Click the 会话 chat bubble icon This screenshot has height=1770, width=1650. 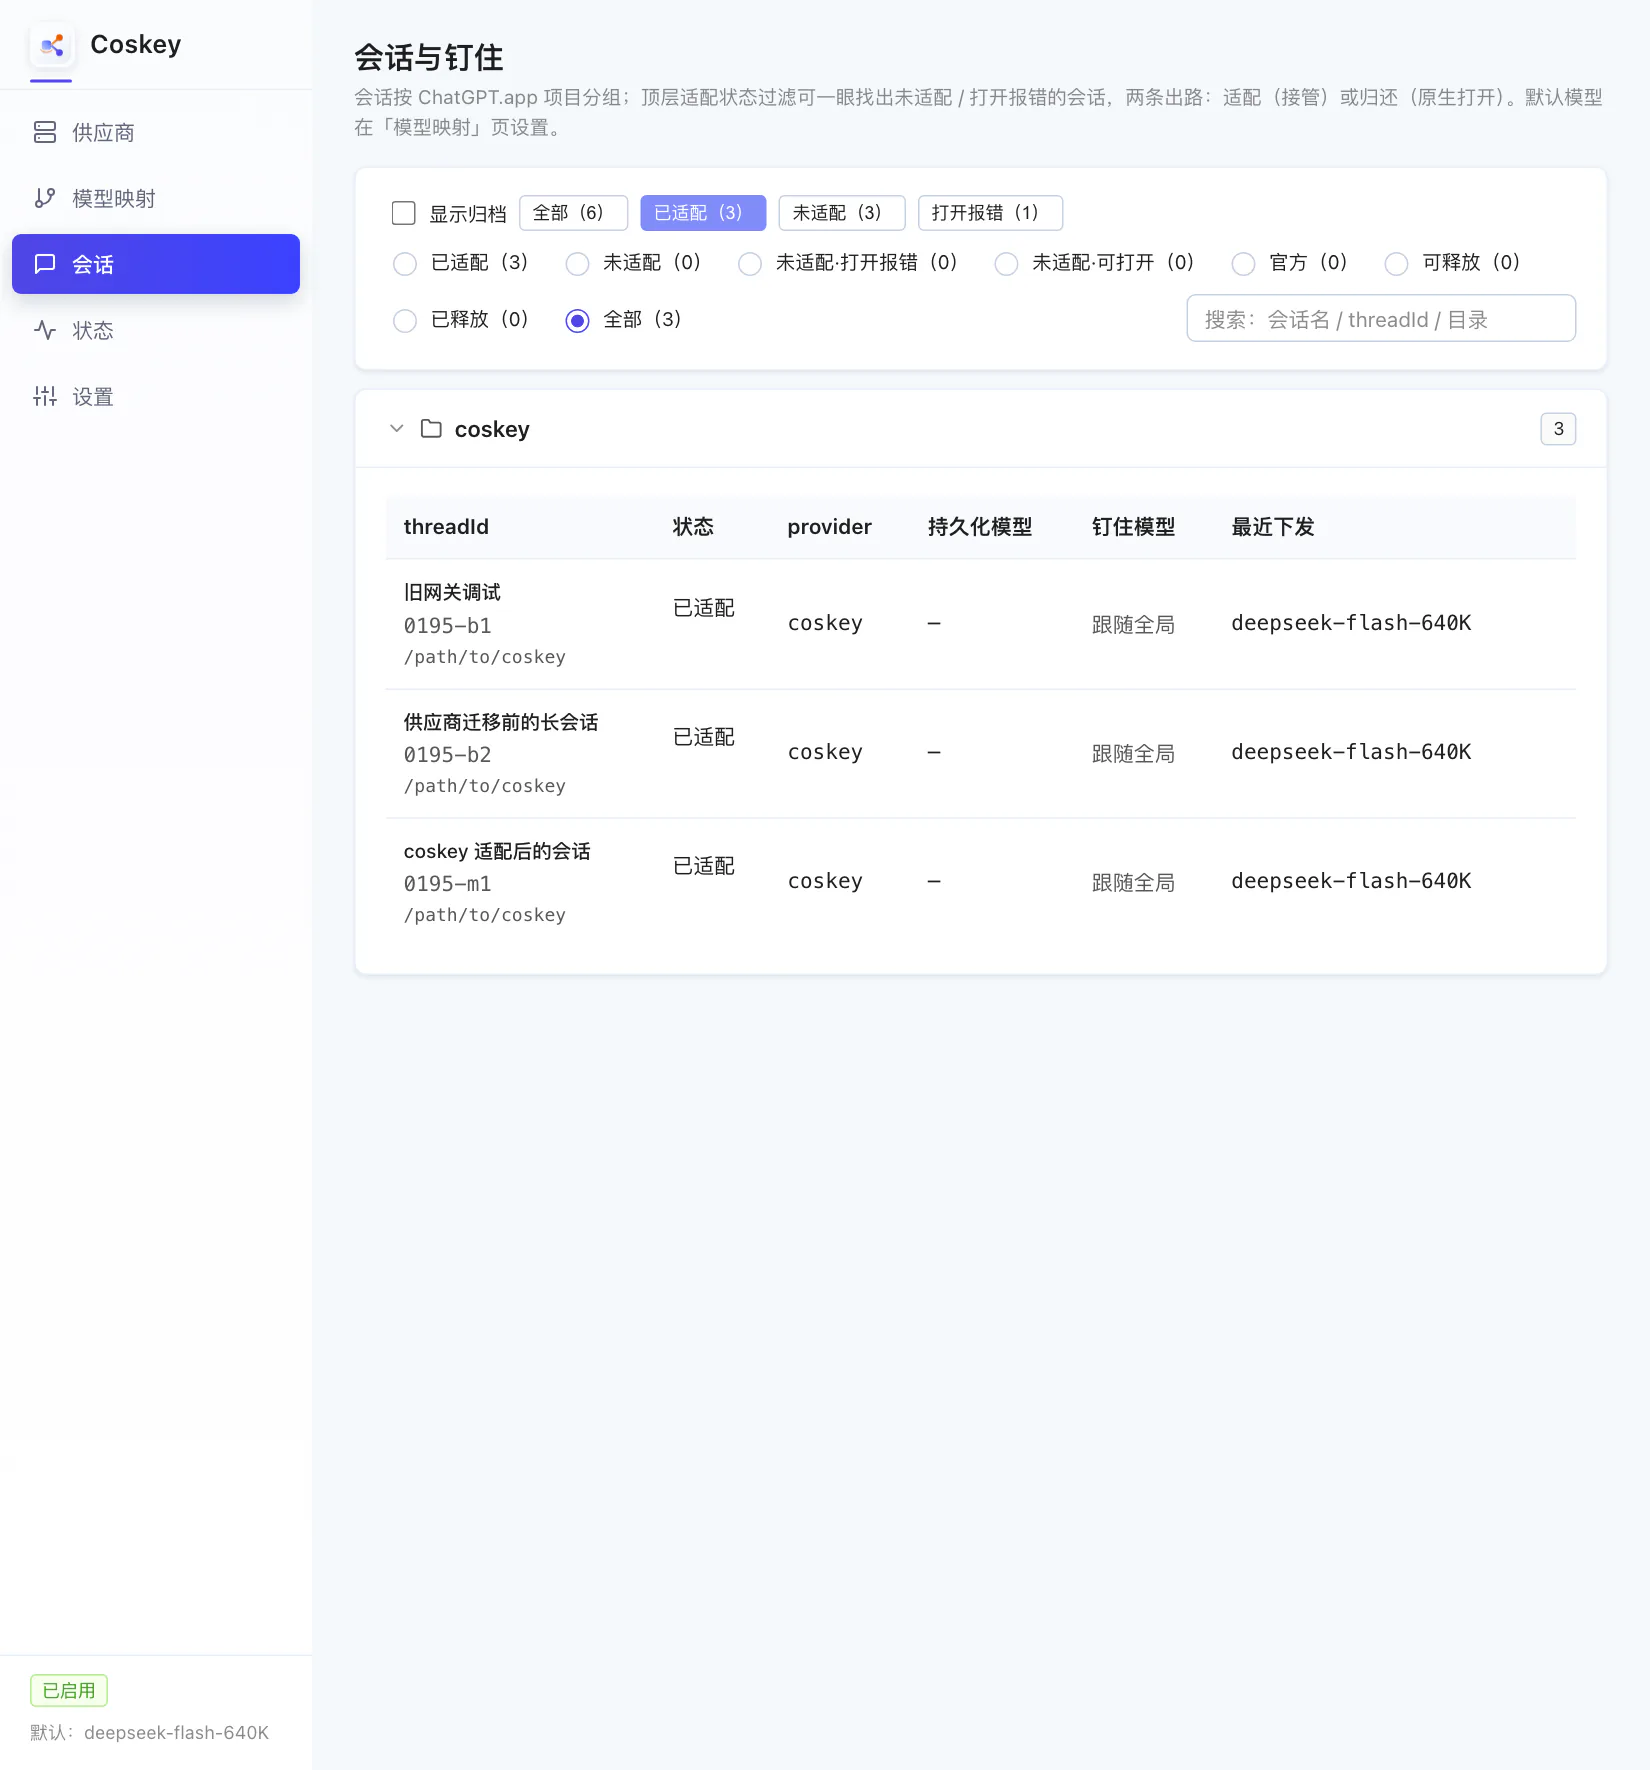[x=45, y=264]
